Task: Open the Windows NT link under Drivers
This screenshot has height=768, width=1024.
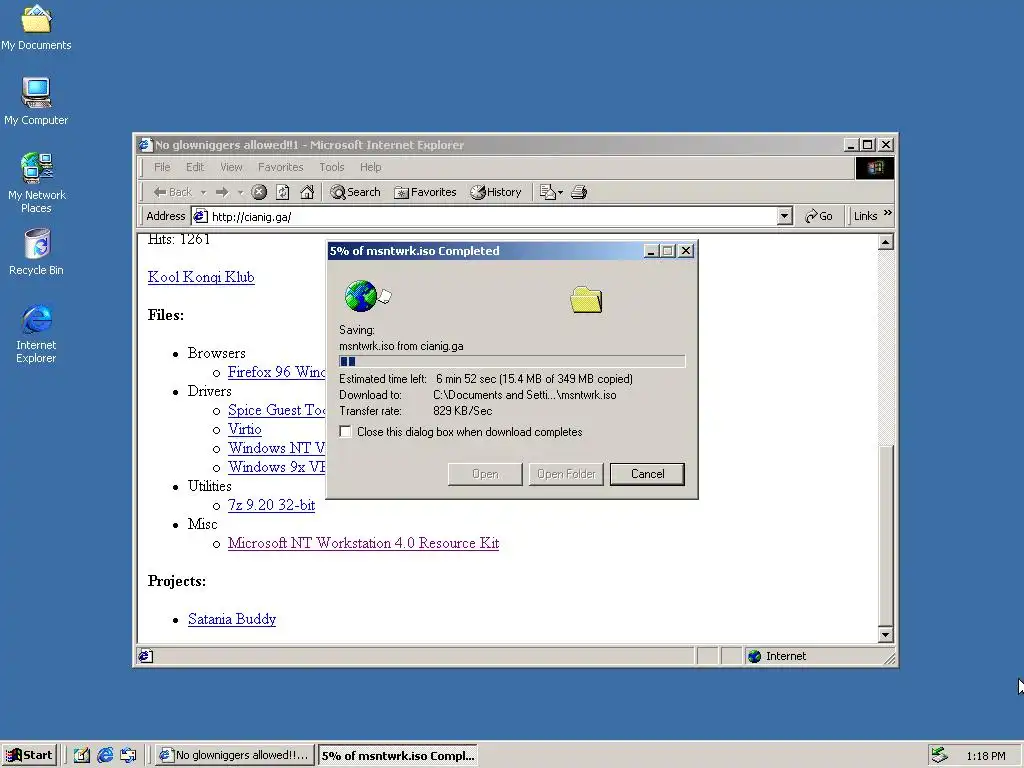Action: click(x=276, y=448)
